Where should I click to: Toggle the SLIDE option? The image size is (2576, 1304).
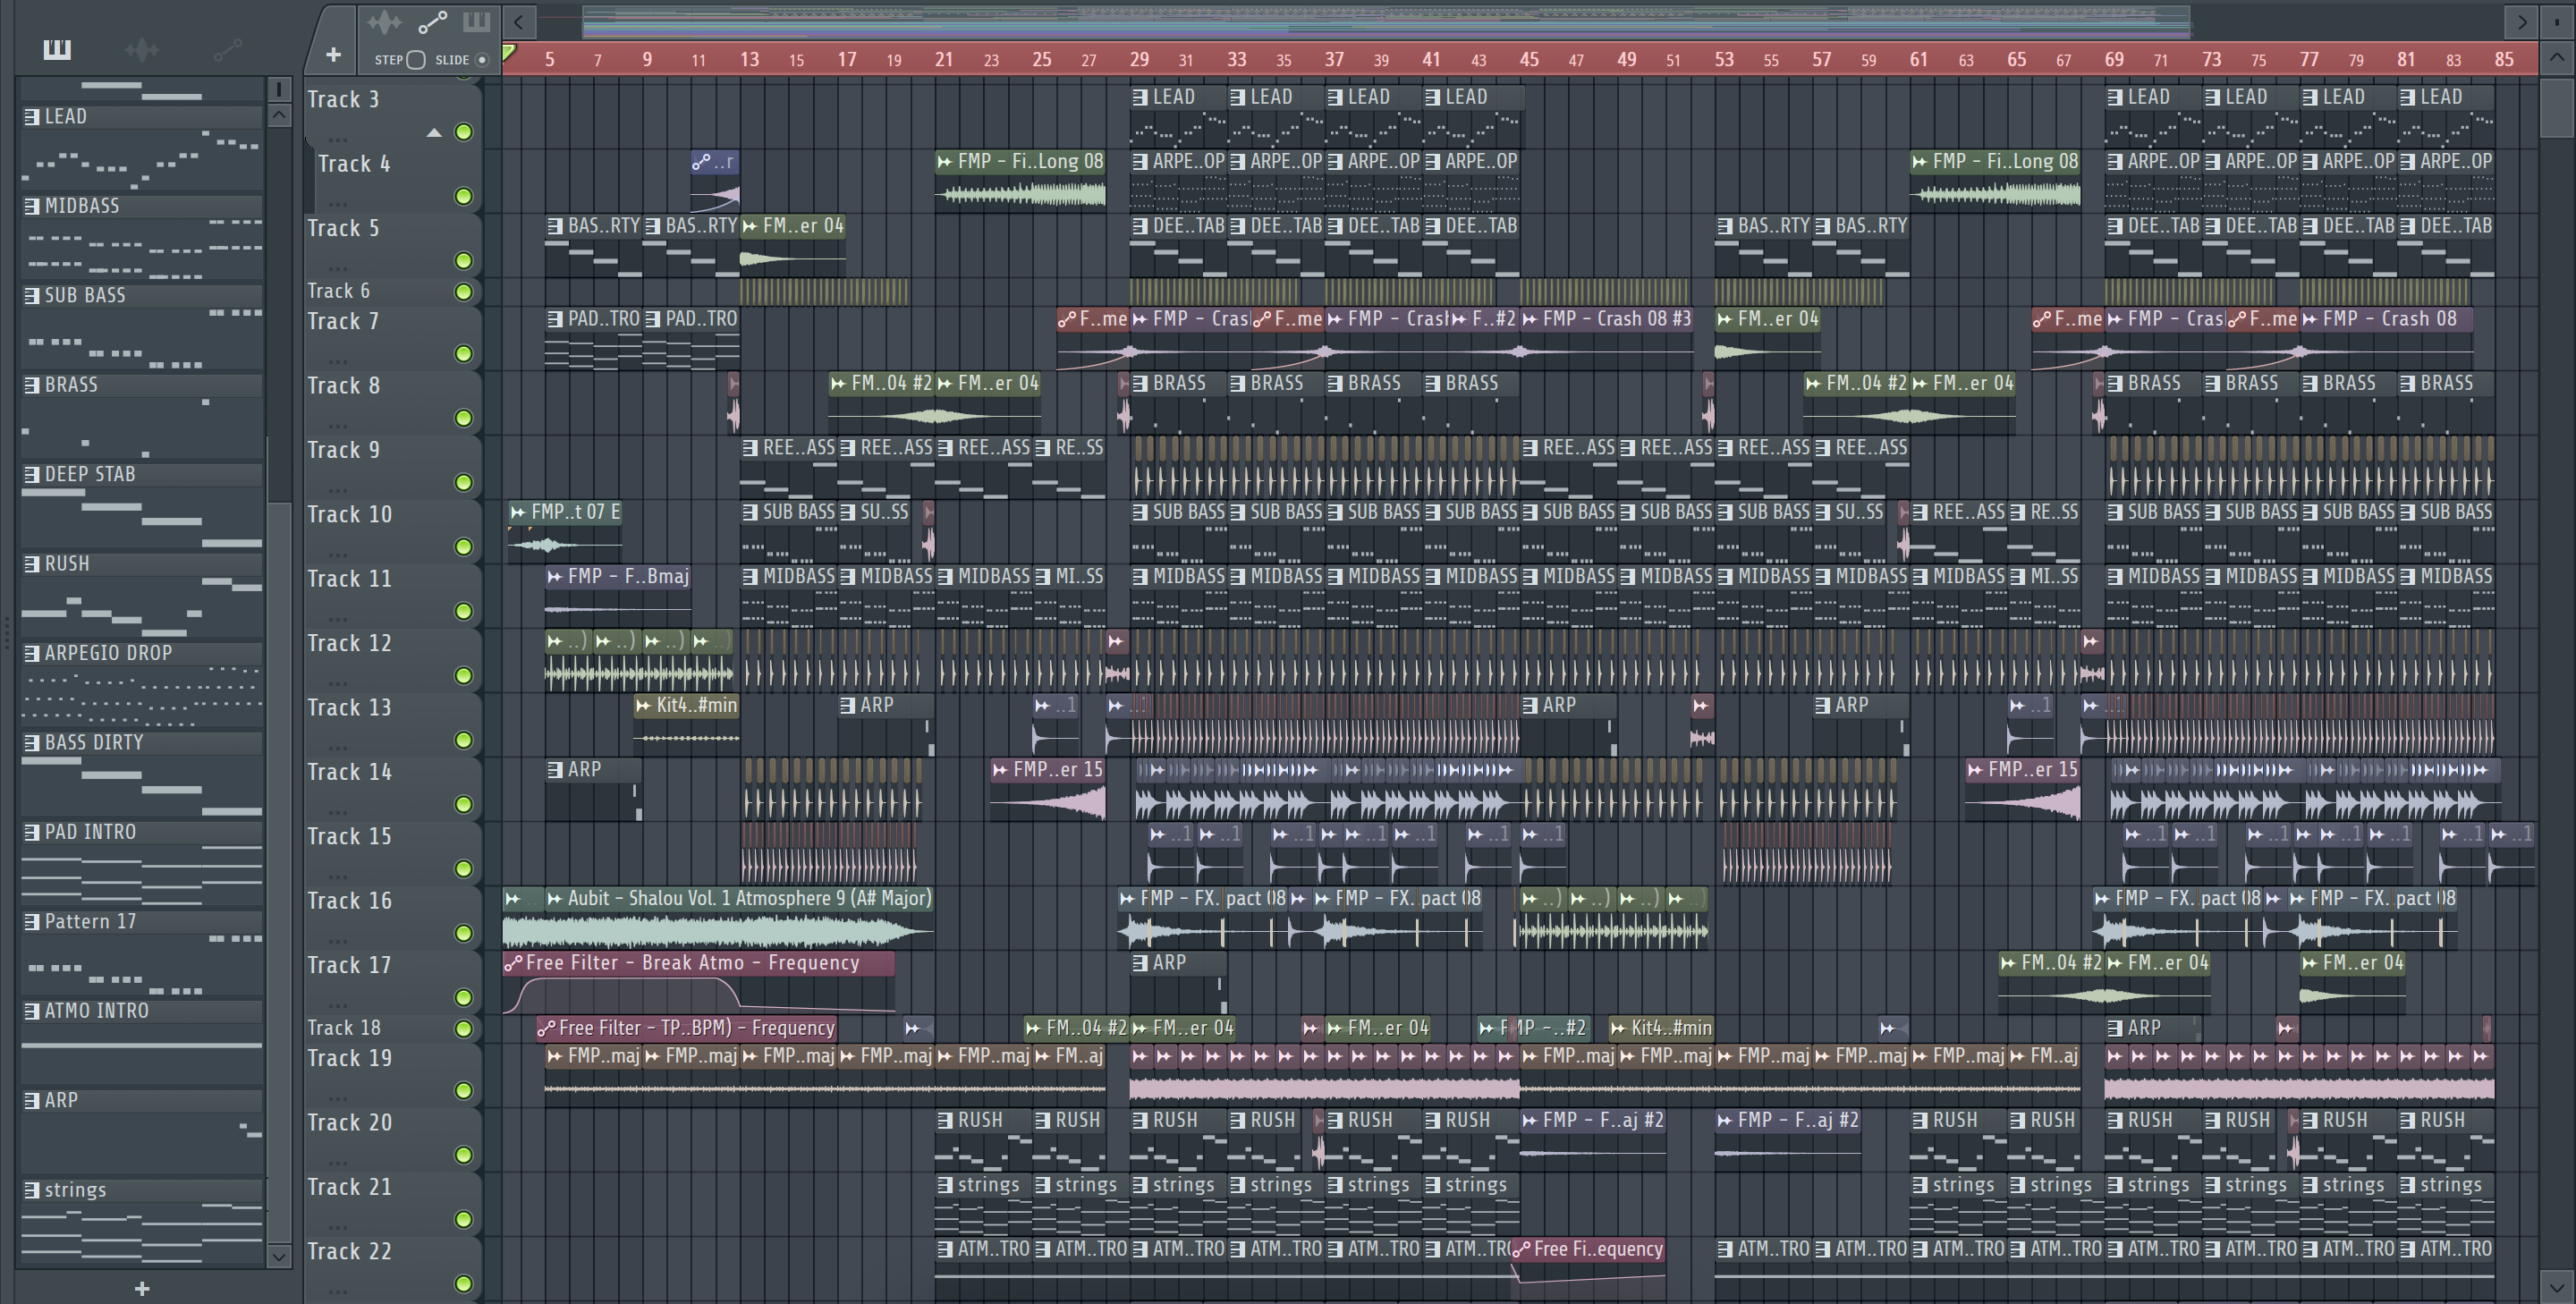[482, 60]
